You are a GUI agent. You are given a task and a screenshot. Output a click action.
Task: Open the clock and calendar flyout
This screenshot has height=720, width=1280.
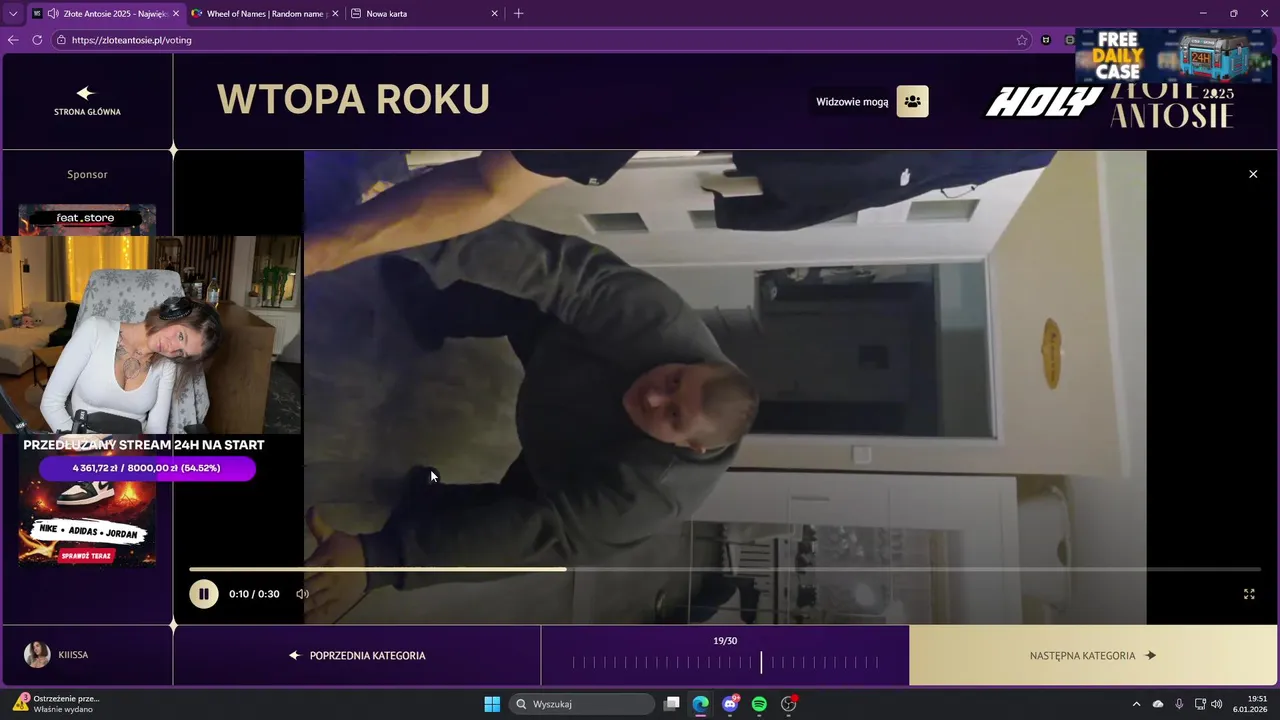(x=1250, y=704)
